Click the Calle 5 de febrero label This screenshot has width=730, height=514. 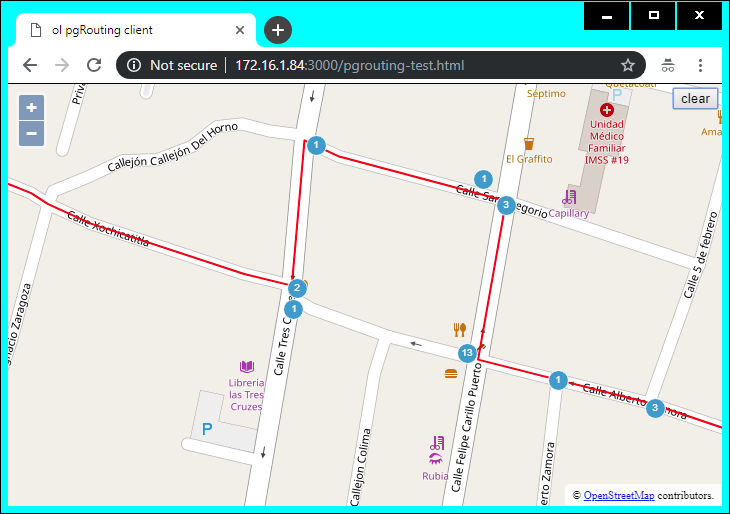point(701,255)
